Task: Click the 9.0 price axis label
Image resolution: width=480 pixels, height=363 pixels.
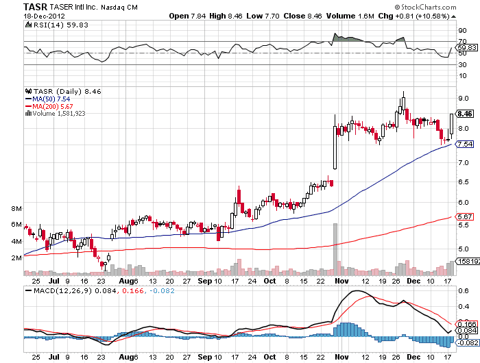Action: point(464,98)
